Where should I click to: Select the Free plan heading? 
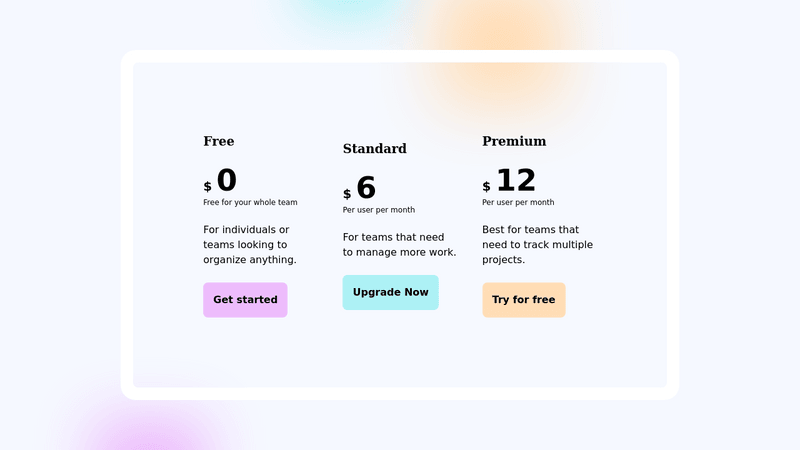[x=219, y=141]
